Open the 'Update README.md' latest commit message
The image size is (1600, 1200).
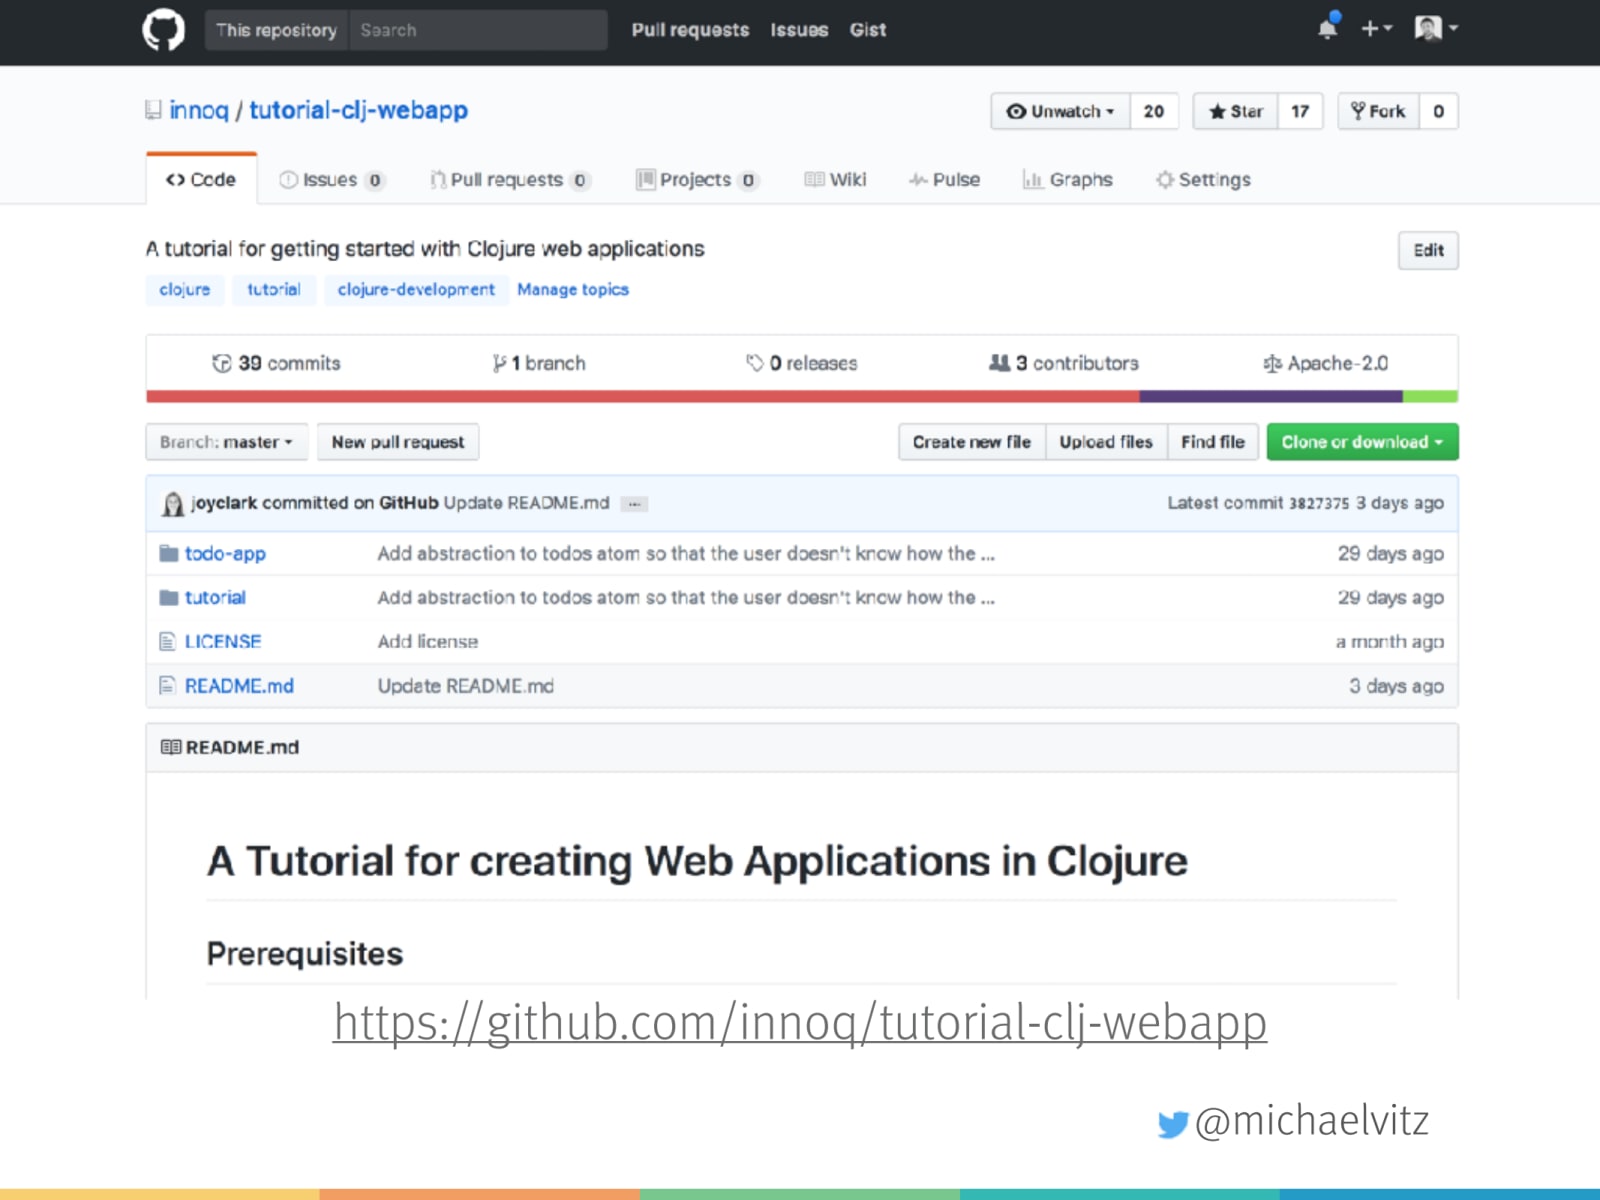[526, 503]
